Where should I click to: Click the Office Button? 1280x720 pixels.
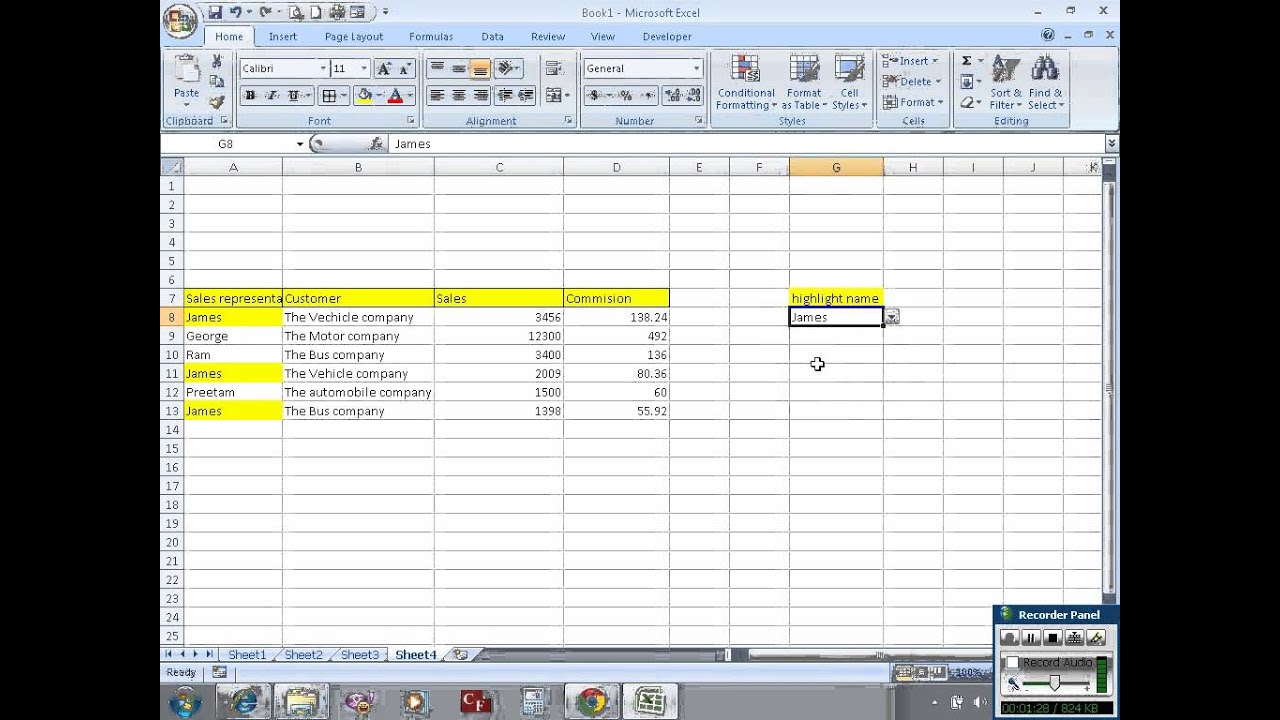click(180, 20)
